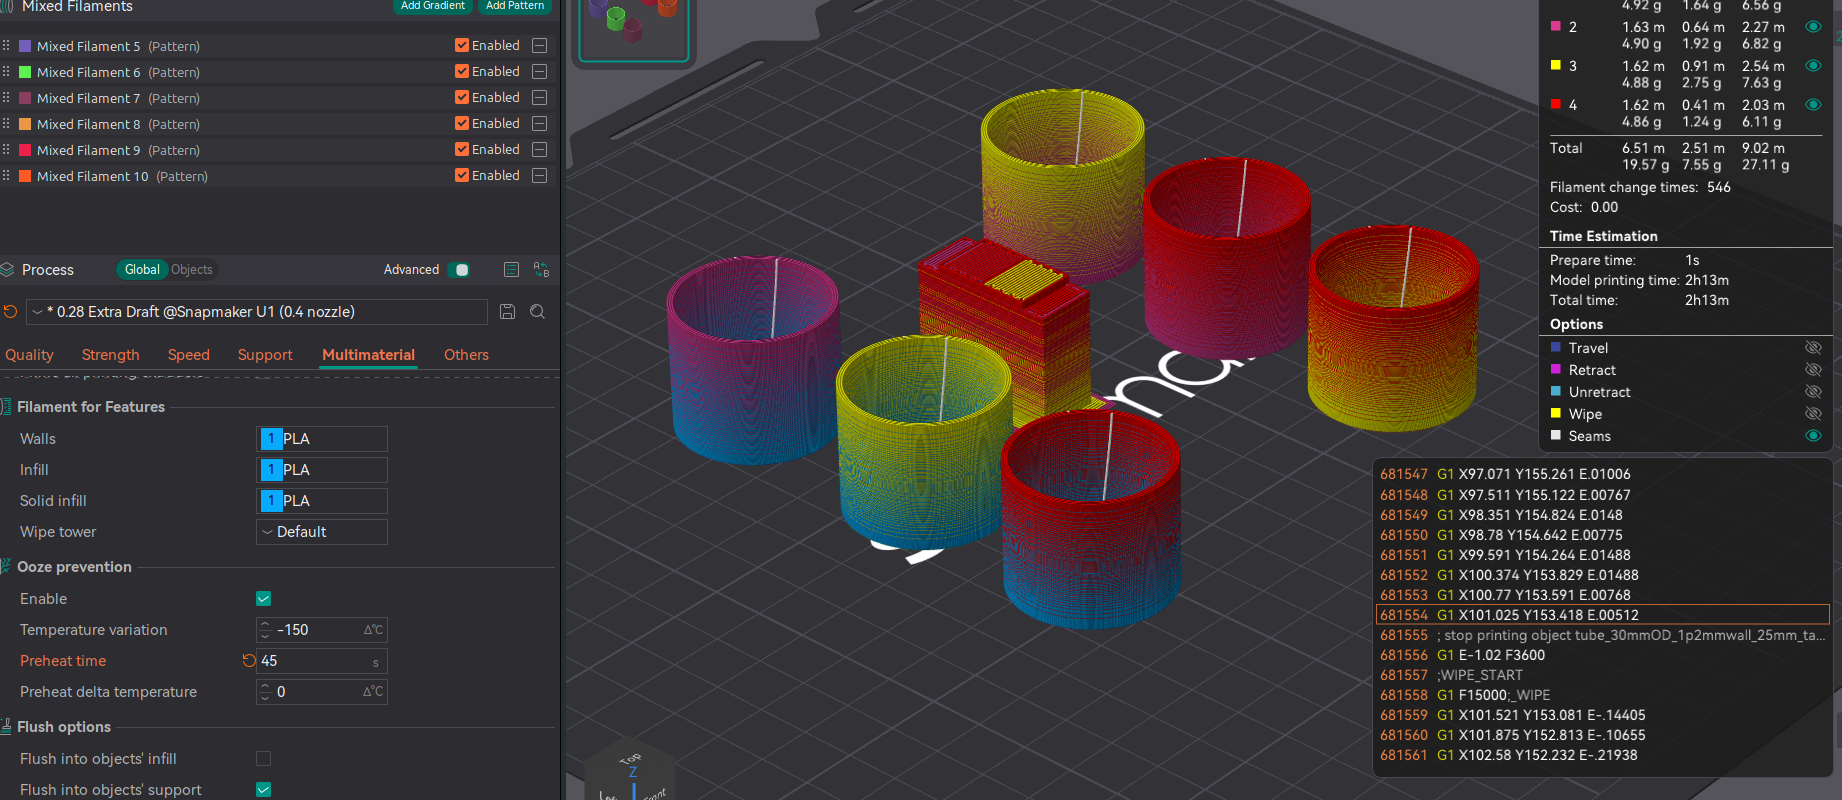
Task: Click the Add Gradient button
Action: (433, 6)
